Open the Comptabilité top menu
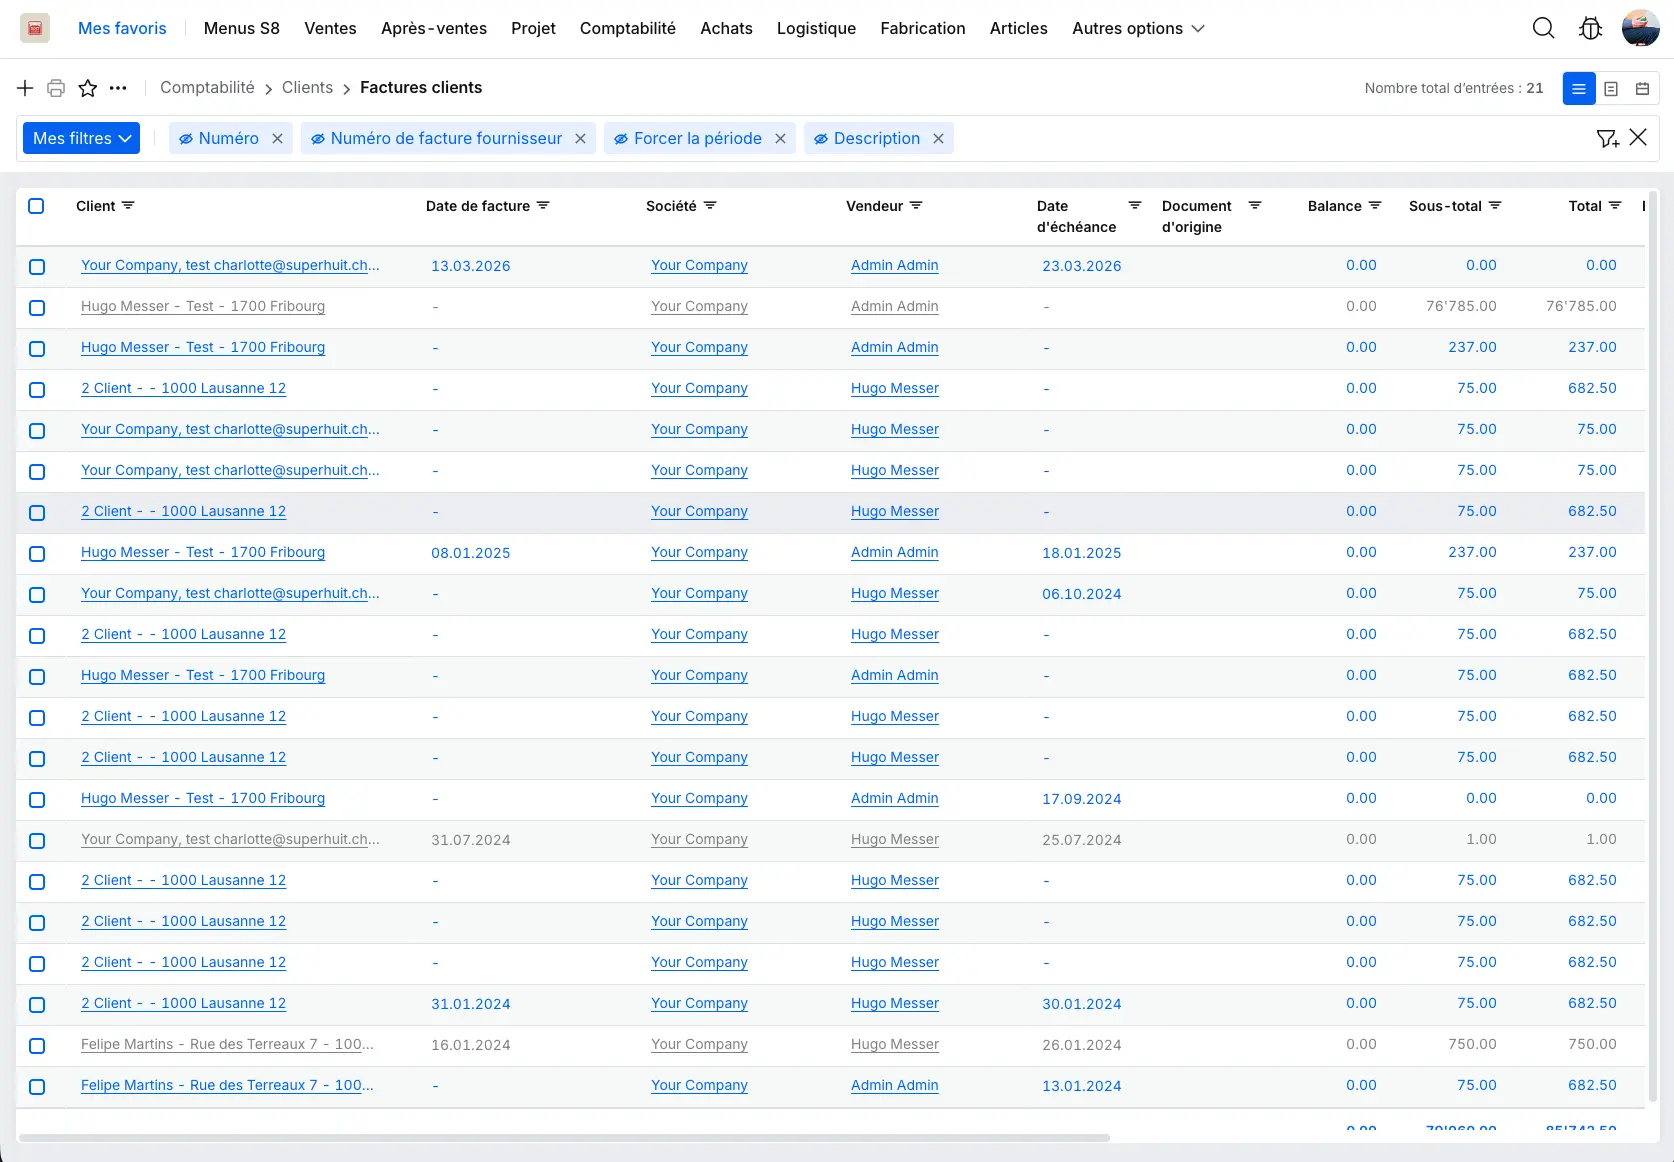The image size is (1674, 1162). pos(628,28)
